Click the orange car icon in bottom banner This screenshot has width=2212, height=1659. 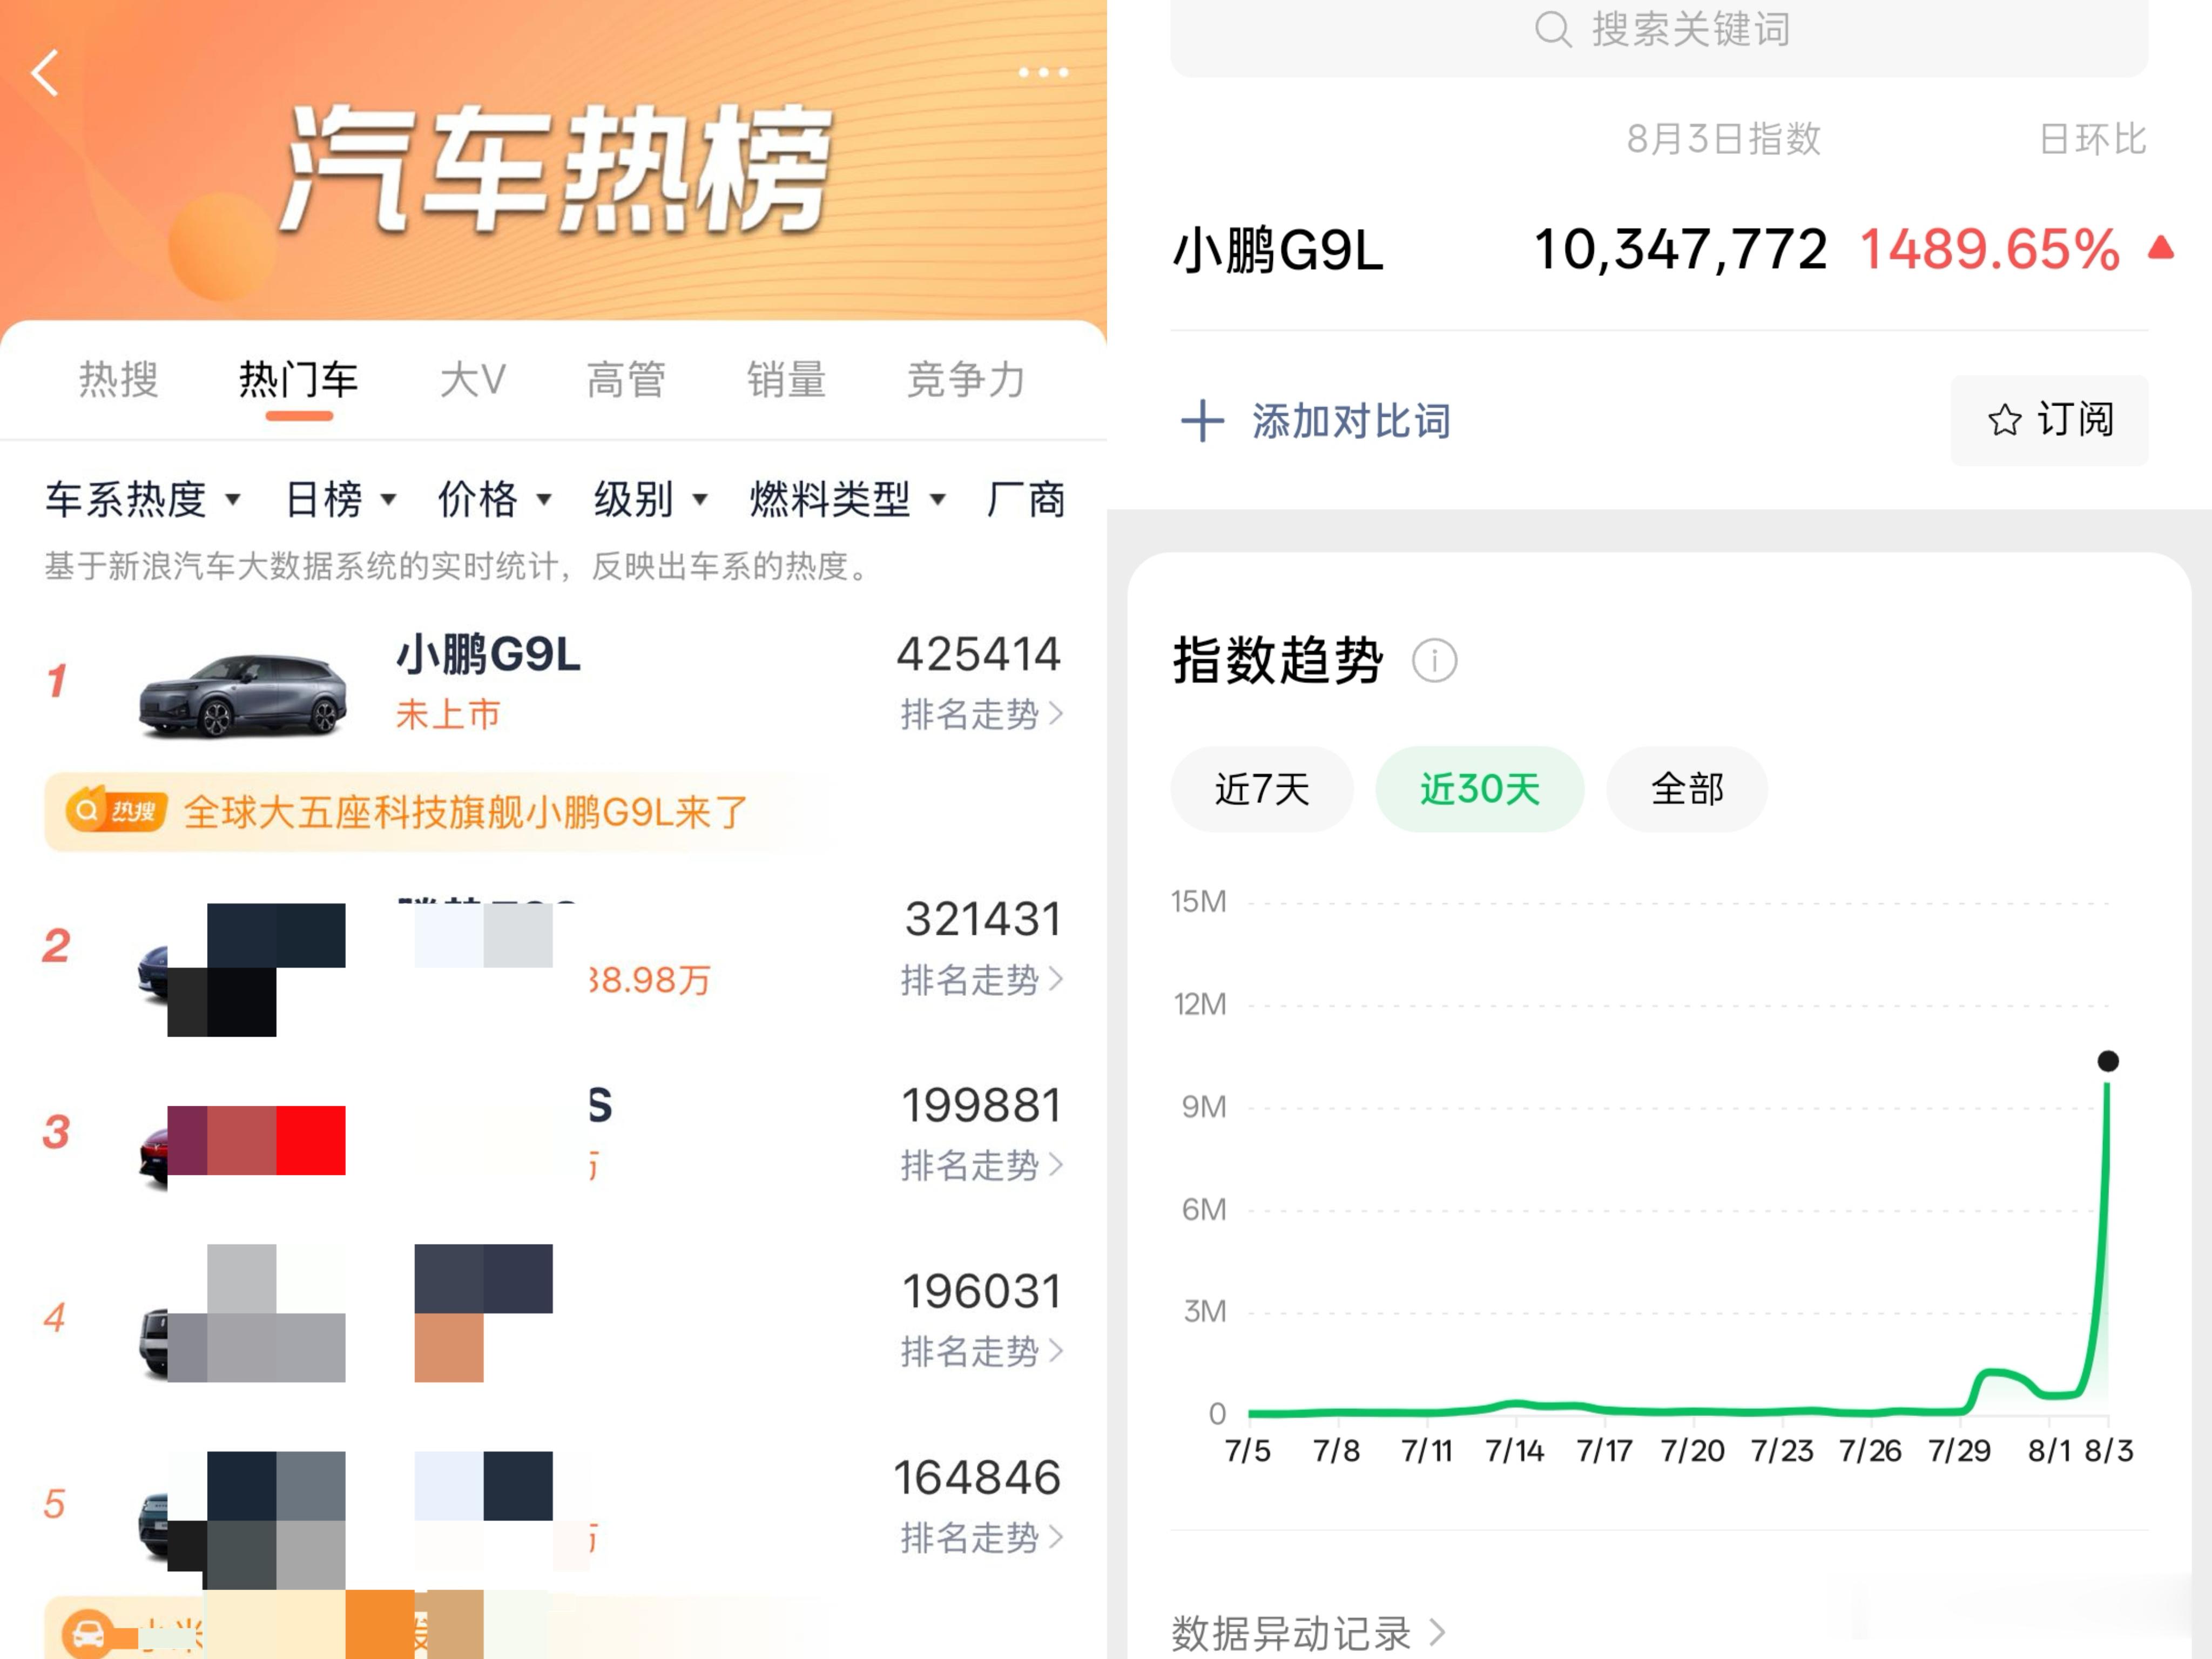point(88,1633)
